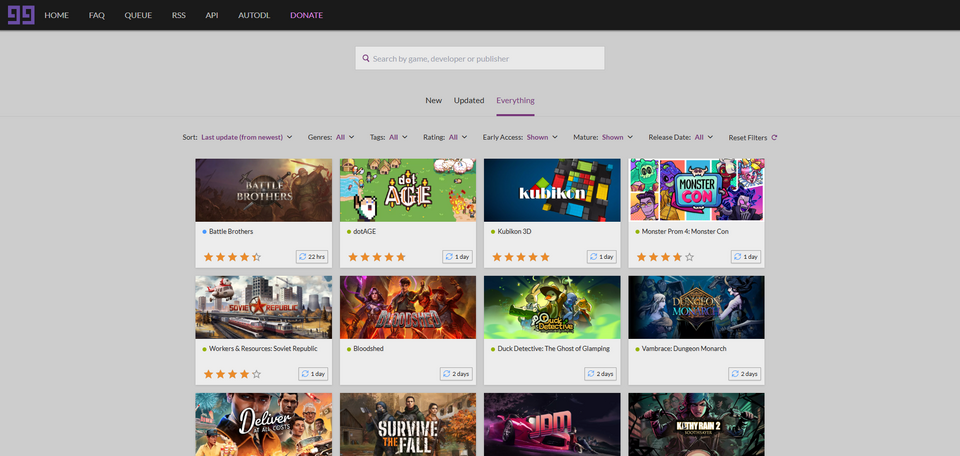Open the Deliver At All Costs cover image
Screen dimensions: 960x456
click(264, 424)
